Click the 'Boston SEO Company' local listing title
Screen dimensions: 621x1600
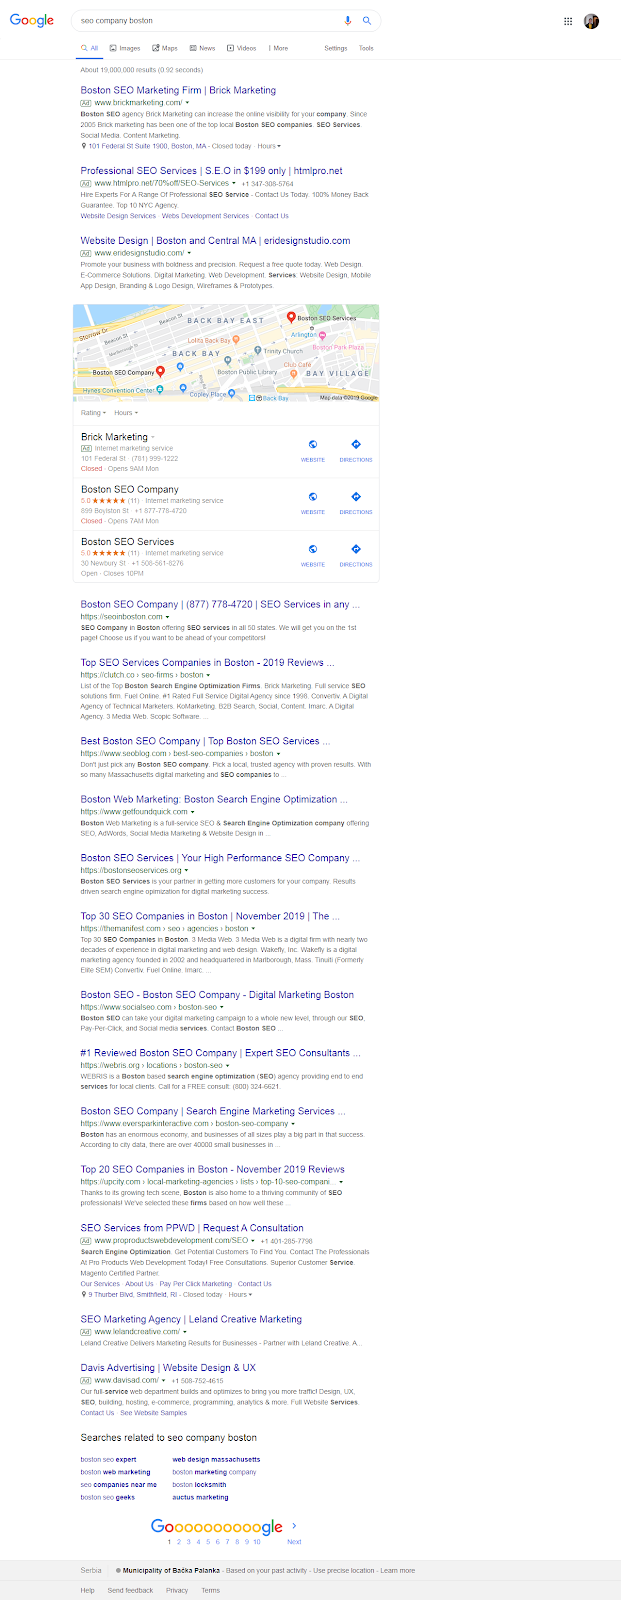tap(130, 490)
